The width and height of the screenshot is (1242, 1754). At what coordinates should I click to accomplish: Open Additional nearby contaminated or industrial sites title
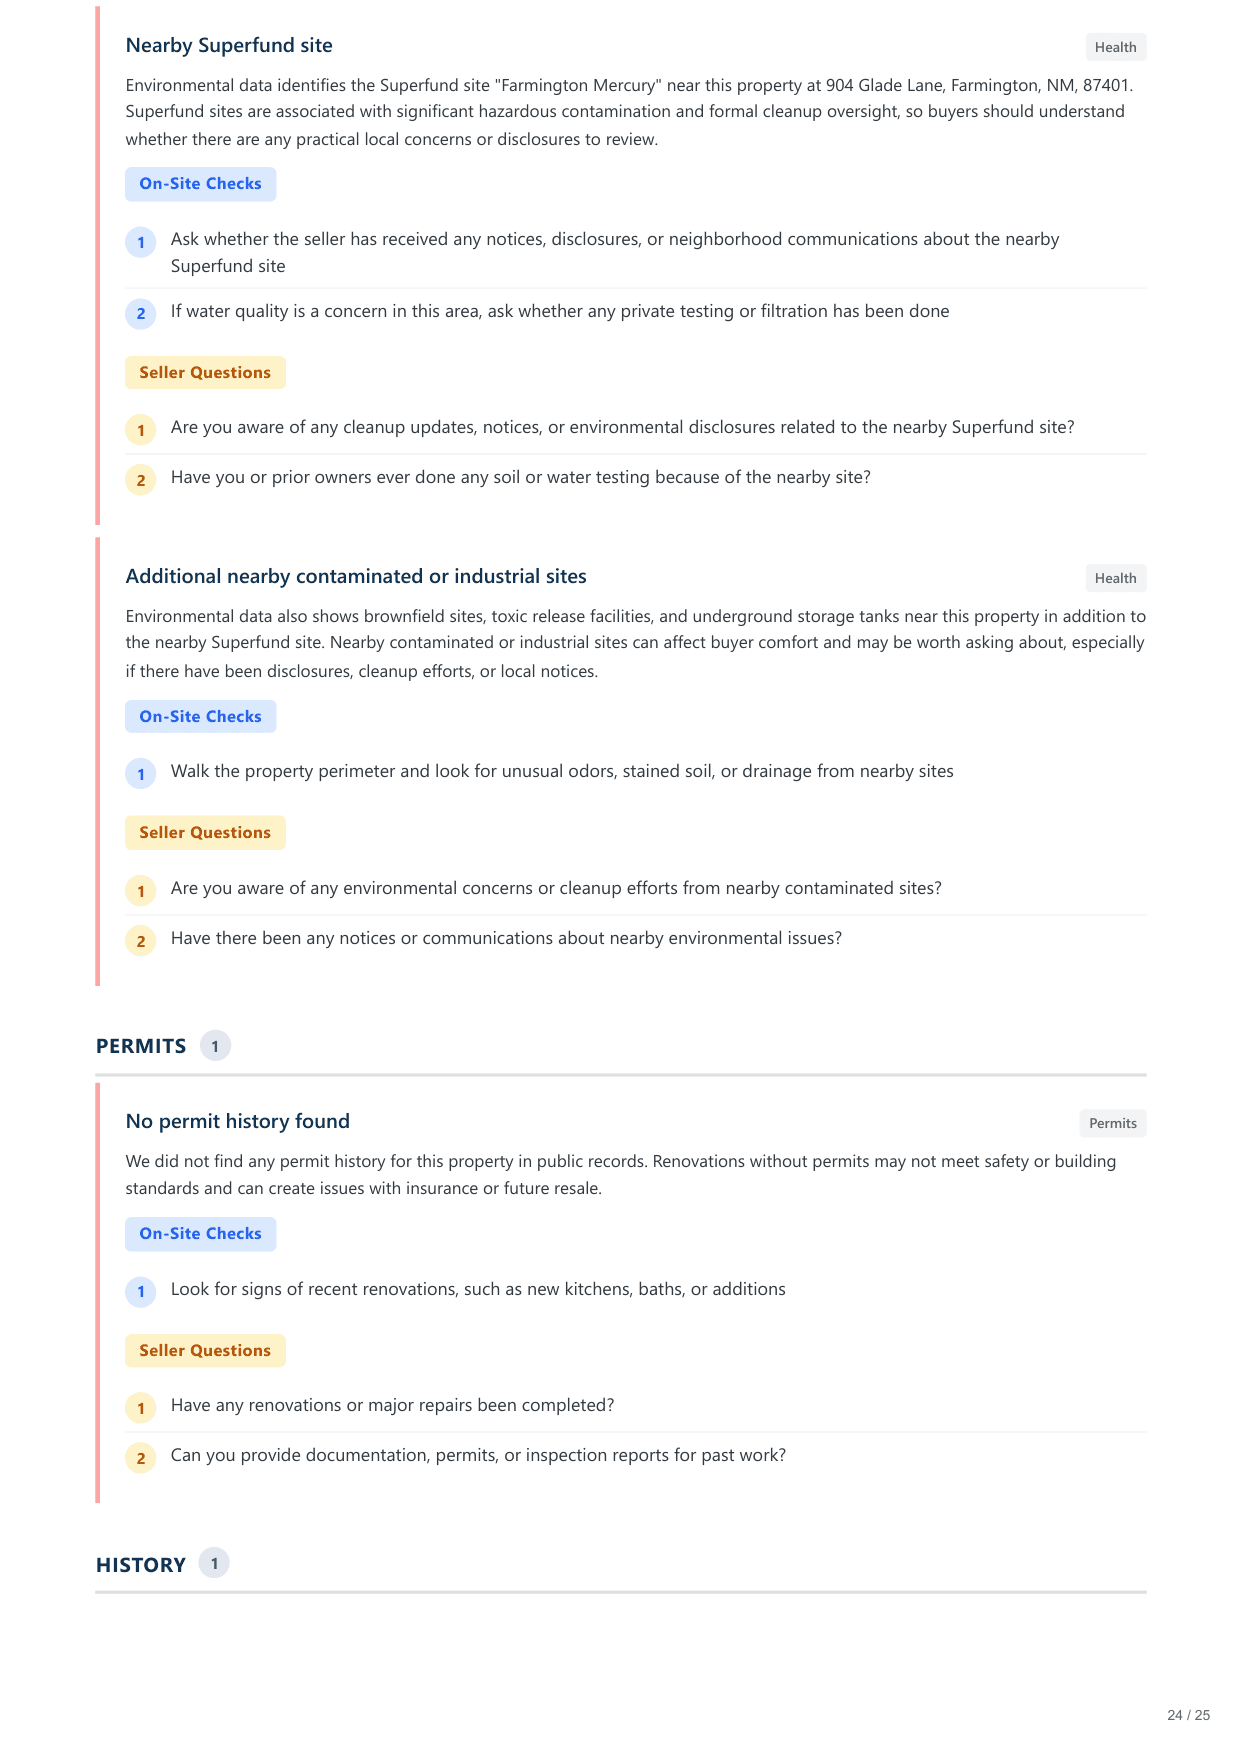tap(356, 576)
